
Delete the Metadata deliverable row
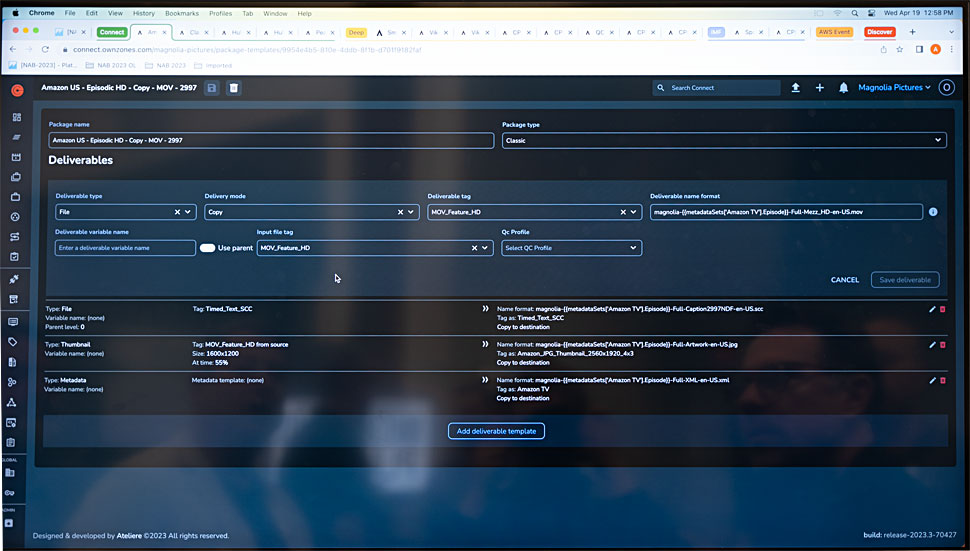[x=943, y=380]
